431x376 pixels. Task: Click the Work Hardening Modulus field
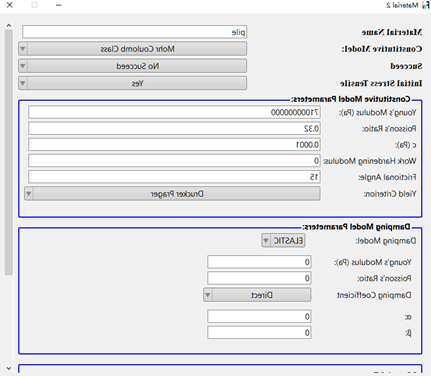174,161
